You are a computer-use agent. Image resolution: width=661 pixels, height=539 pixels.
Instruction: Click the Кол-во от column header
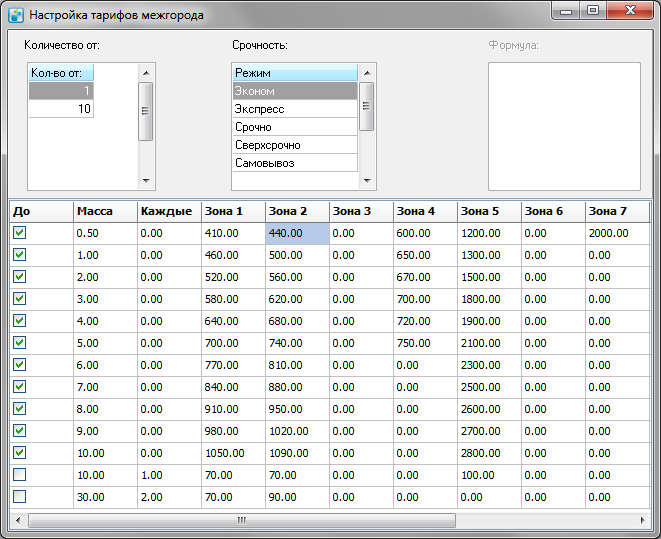[x=61, y=73]
